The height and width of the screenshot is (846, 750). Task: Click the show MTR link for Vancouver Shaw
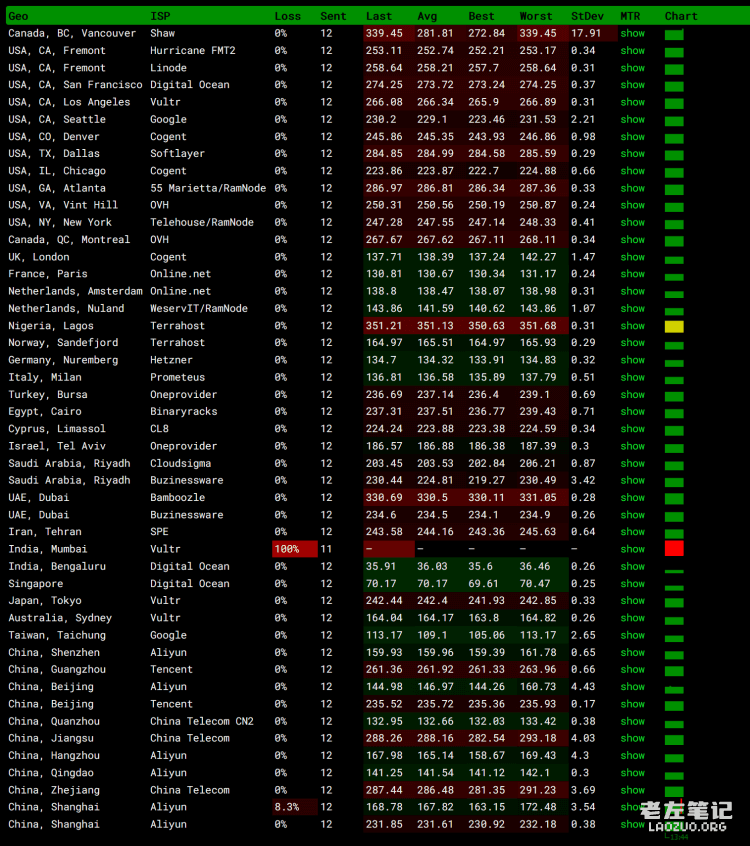tap(632, 33)
